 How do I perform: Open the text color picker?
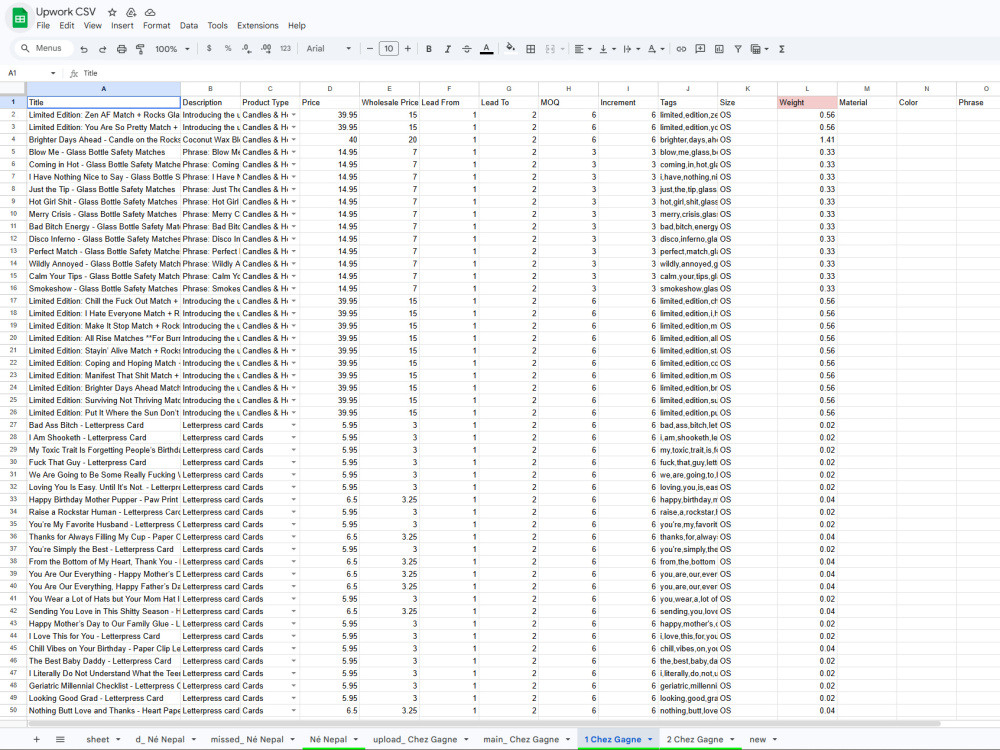pyautogui.click(x=487, y=48)
